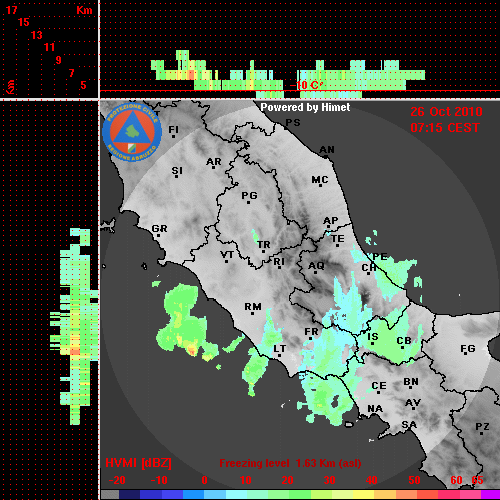Click the IS city label
This screenshot has width=500, height=500.
[x=373, y=337]
